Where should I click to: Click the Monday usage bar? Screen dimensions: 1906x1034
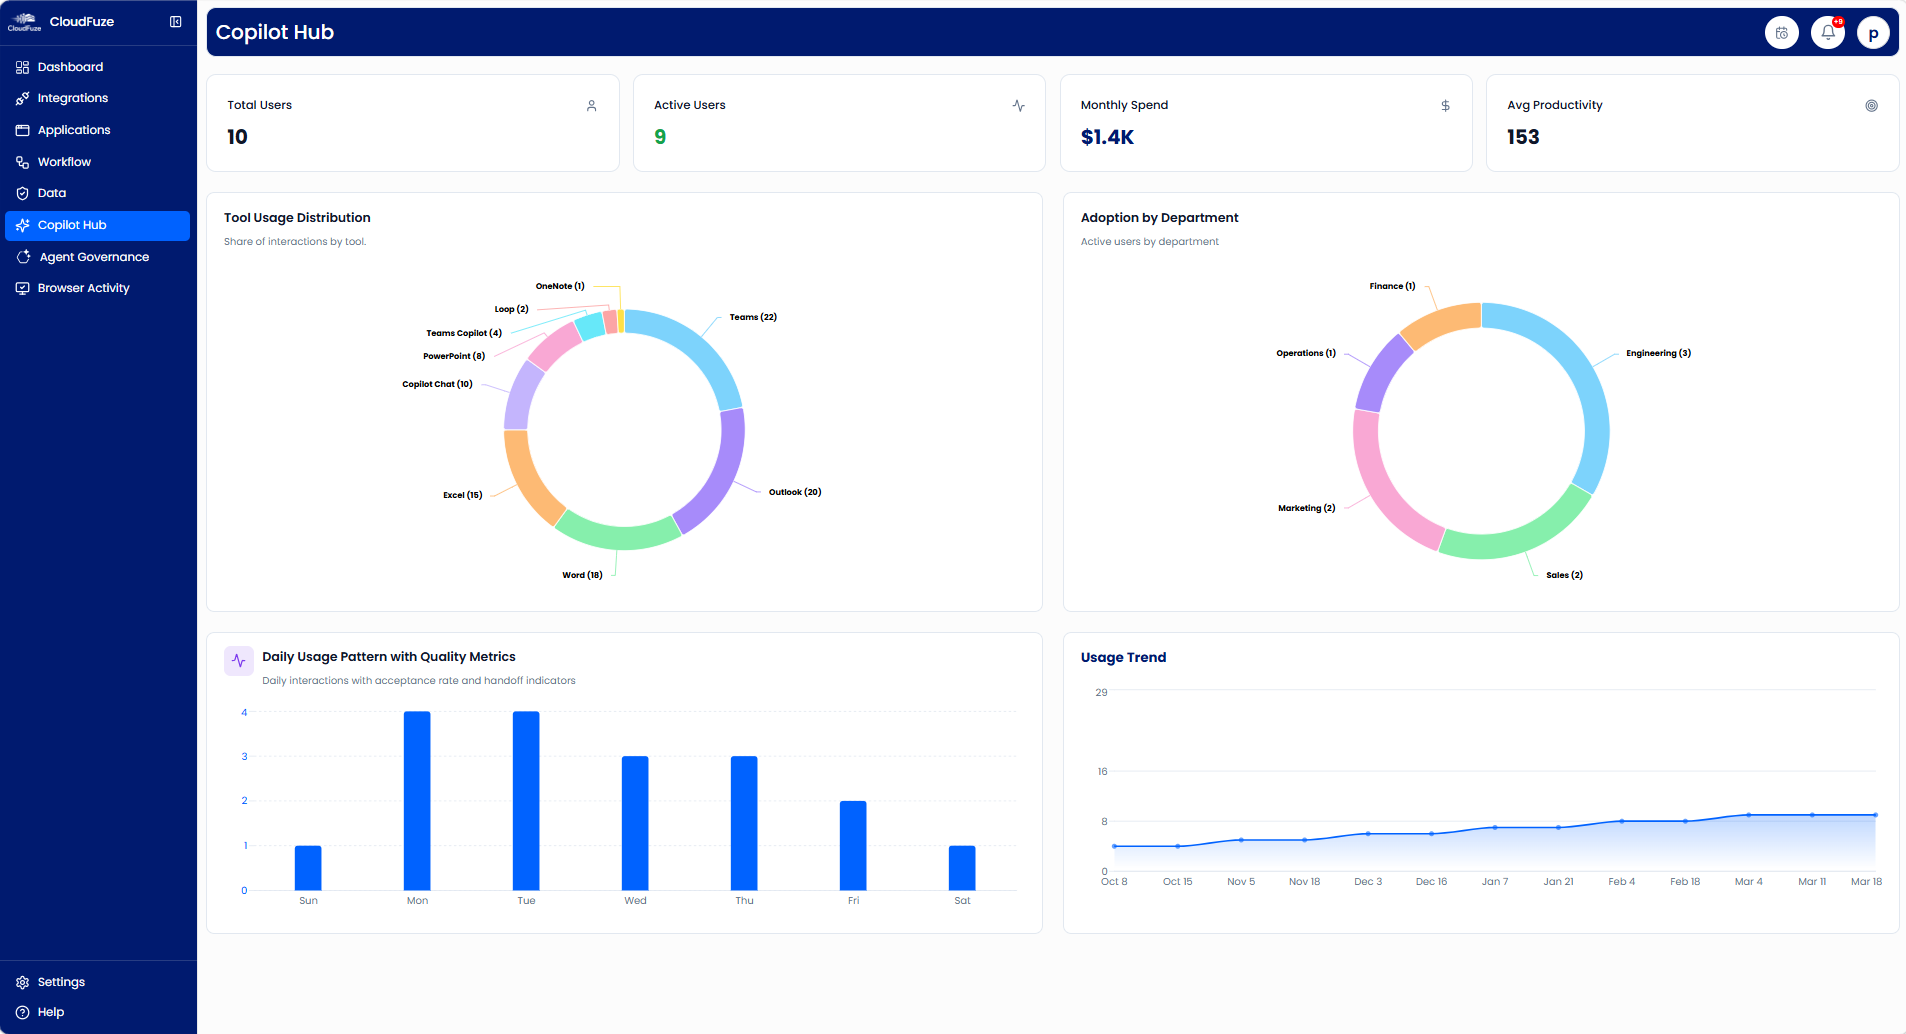point(417,800)
